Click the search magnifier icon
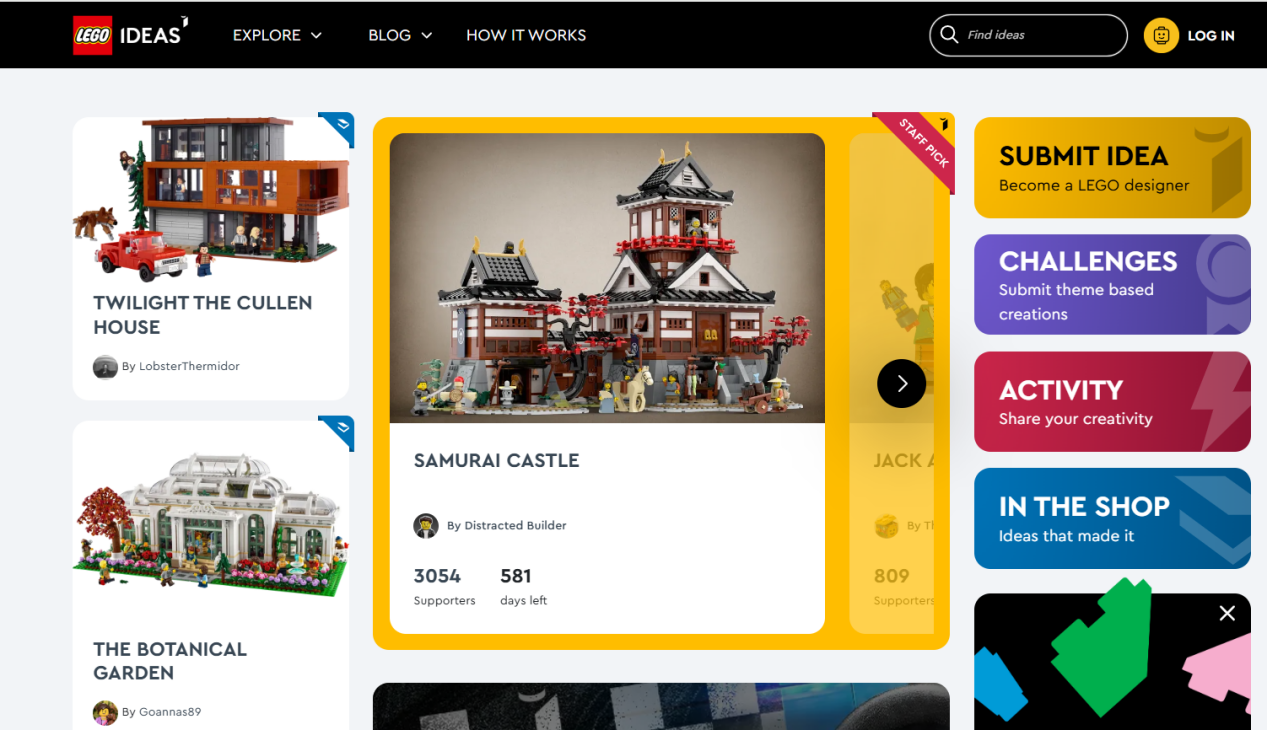This screenshot has height=730, width=1267. pyautogui.click(x=948, y=35)
